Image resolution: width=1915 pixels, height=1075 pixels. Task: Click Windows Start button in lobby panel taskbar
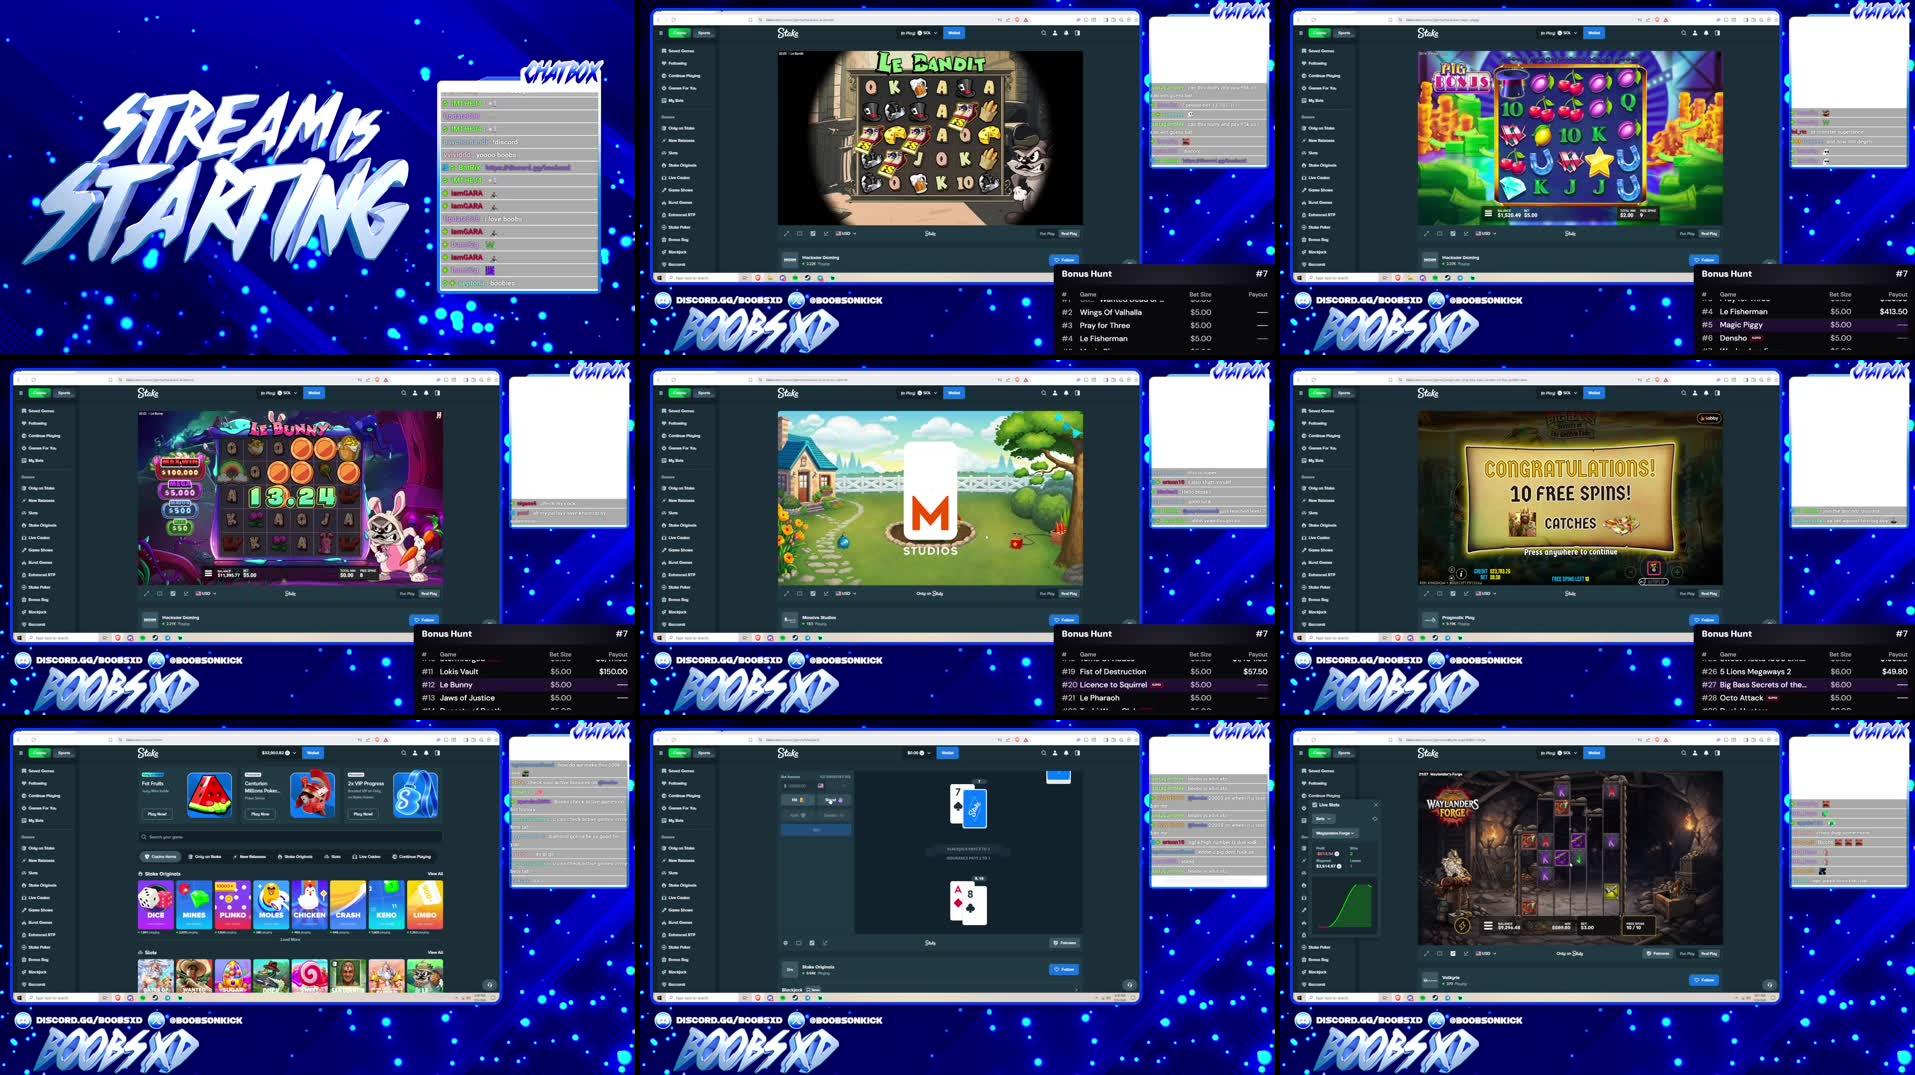(x=19, y=997)
